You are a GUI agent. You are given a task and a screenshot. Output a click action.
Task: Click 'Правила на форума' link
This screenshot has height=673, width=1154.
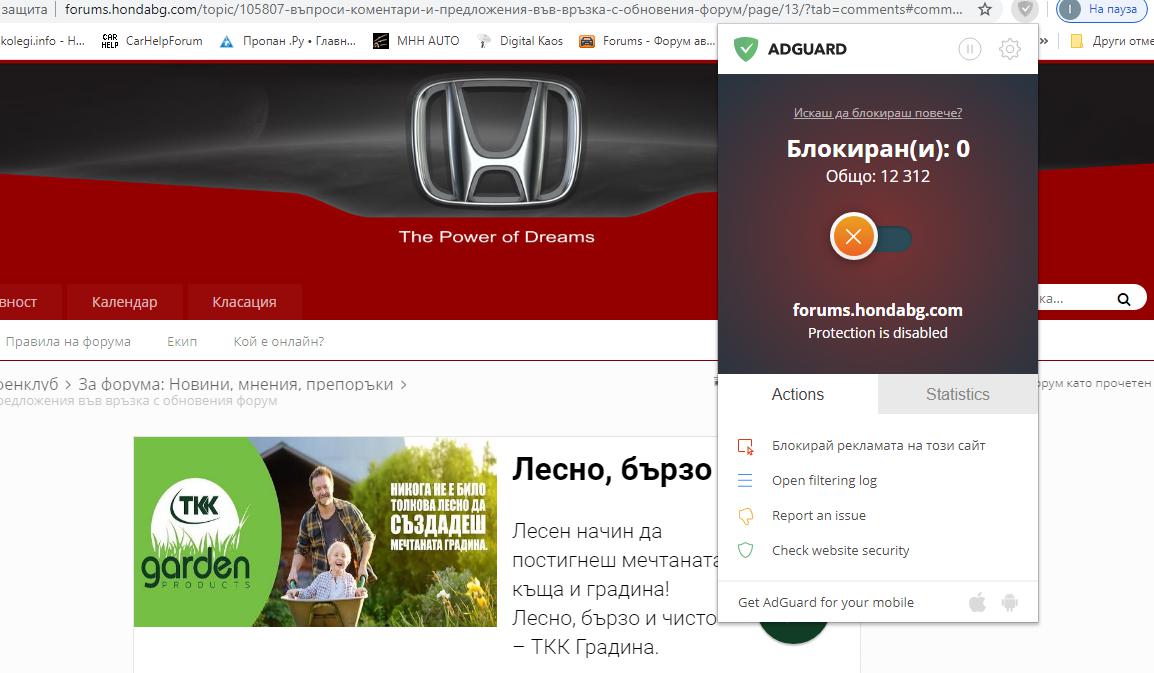pyautogui.click(x=68, y=342)
